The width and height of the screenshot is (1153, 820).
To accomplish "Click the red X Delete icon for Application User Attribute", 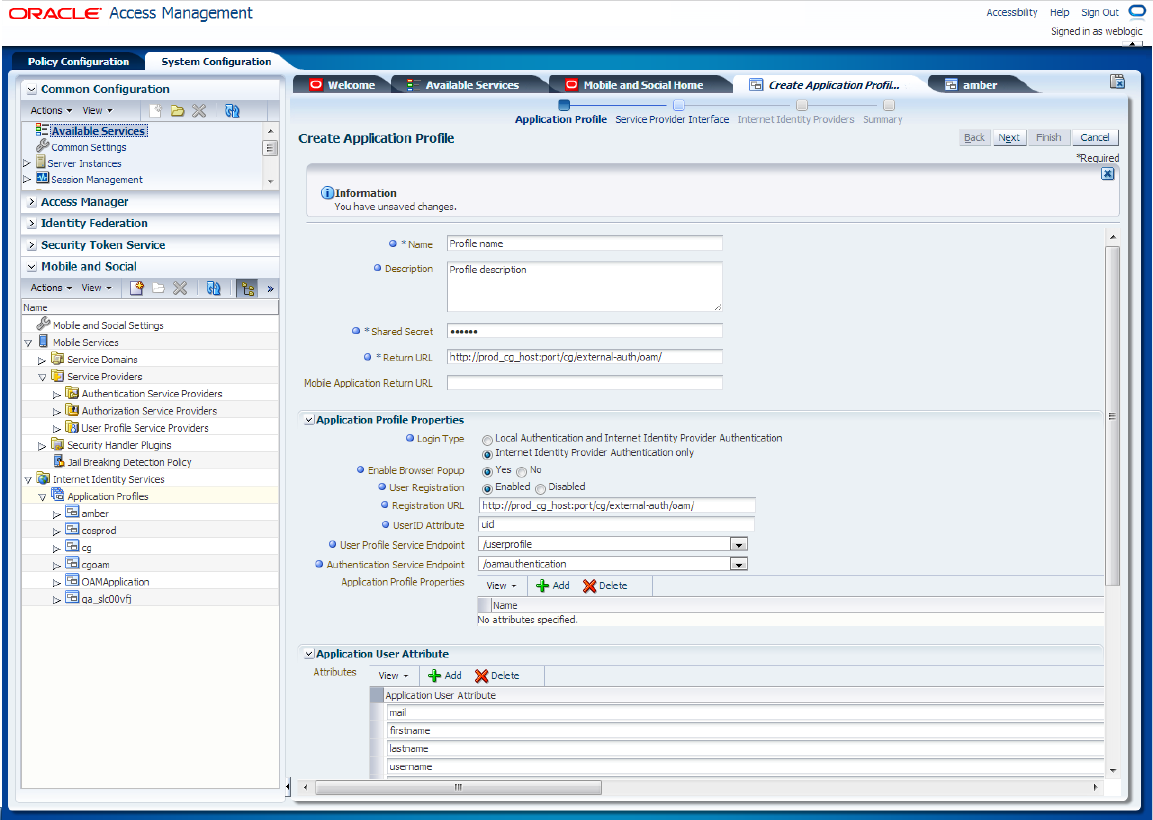I will [x=482, y=675].
